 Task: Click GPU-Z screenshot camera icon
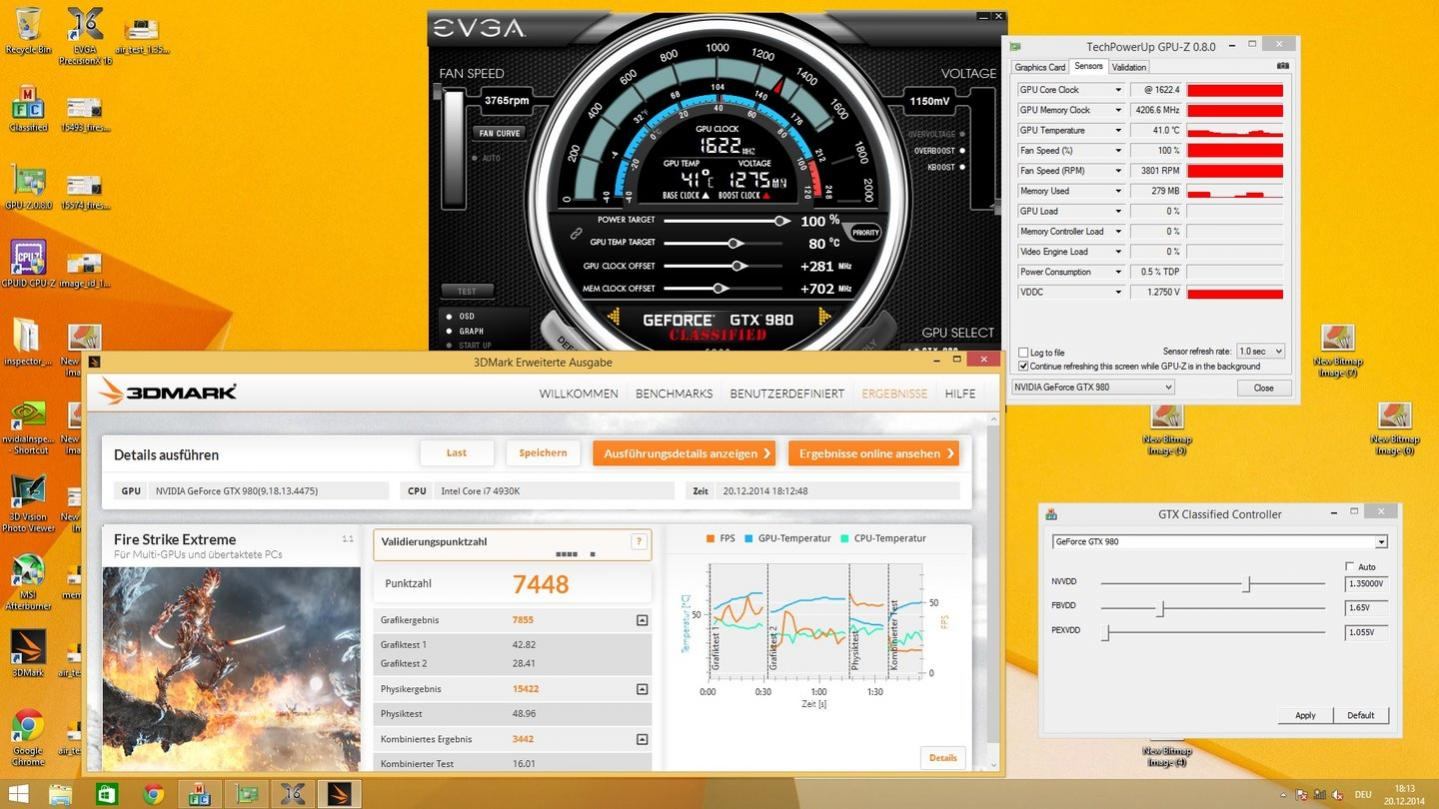click(1283, 66)
